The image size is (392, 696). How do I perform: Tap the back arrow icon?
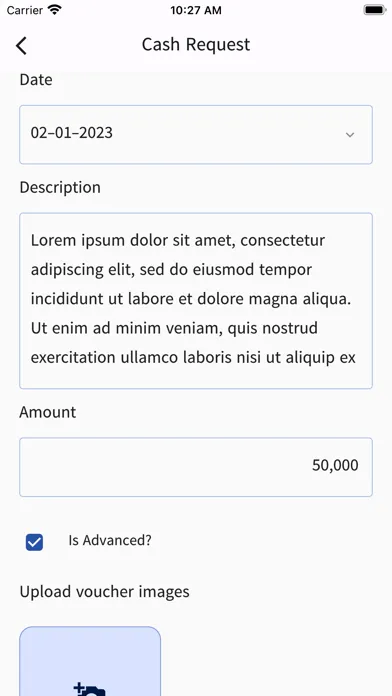[21, 46]
